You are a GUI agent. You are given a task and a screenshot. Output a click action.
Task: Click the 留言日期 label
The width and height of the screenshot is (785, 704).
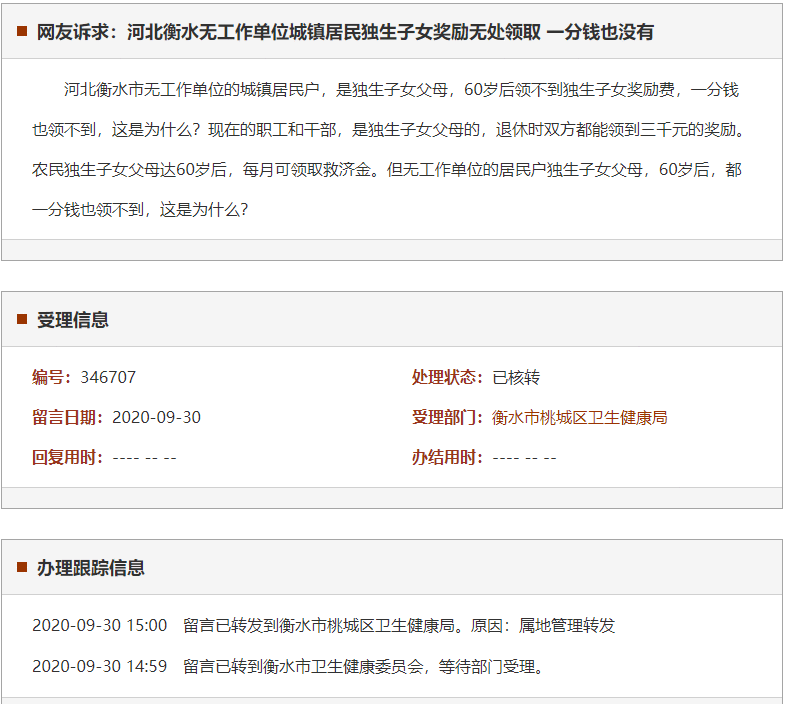(68, 417)
